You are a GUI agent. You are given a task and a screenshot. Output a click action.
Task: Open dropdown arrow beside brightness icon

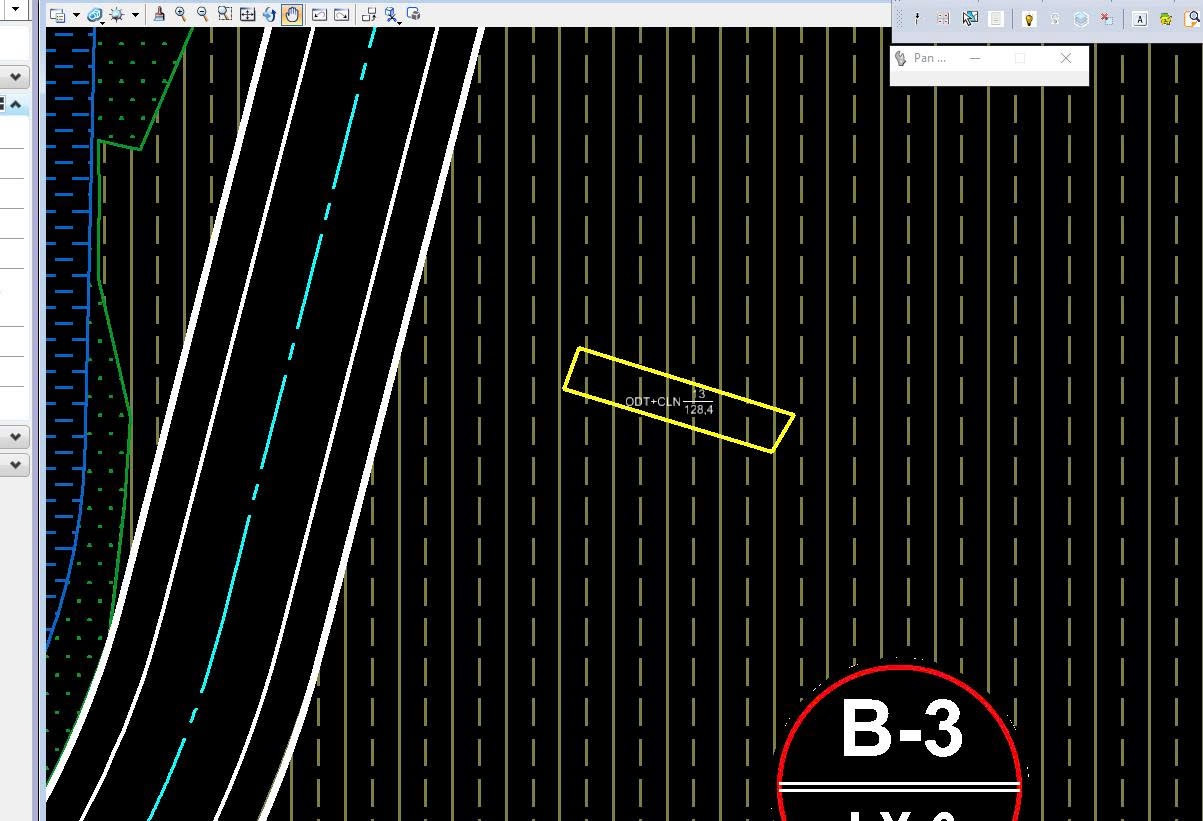point(134,15)
